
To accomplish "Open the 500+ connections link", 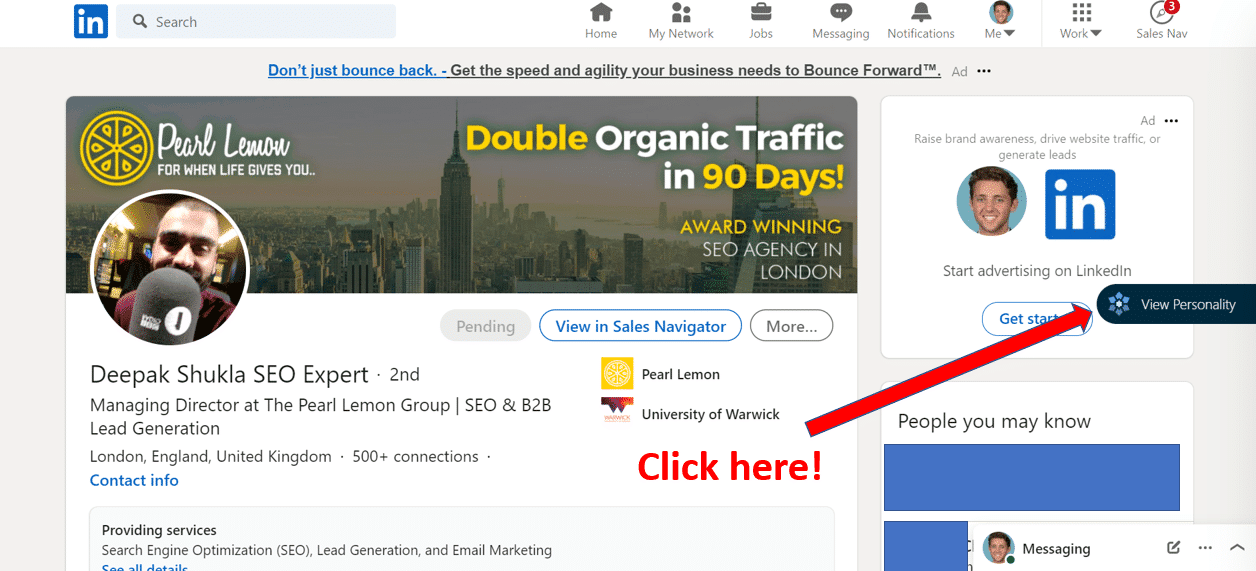I will pos(415,456).
